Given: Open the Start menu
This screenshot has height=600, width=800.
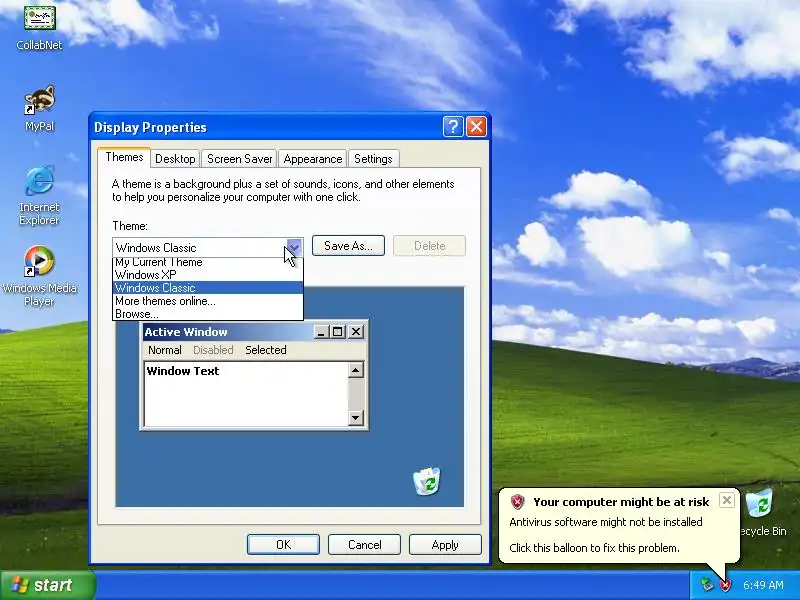Looking at the screenshot, I should pyautogui.click(x=47, y=585).
